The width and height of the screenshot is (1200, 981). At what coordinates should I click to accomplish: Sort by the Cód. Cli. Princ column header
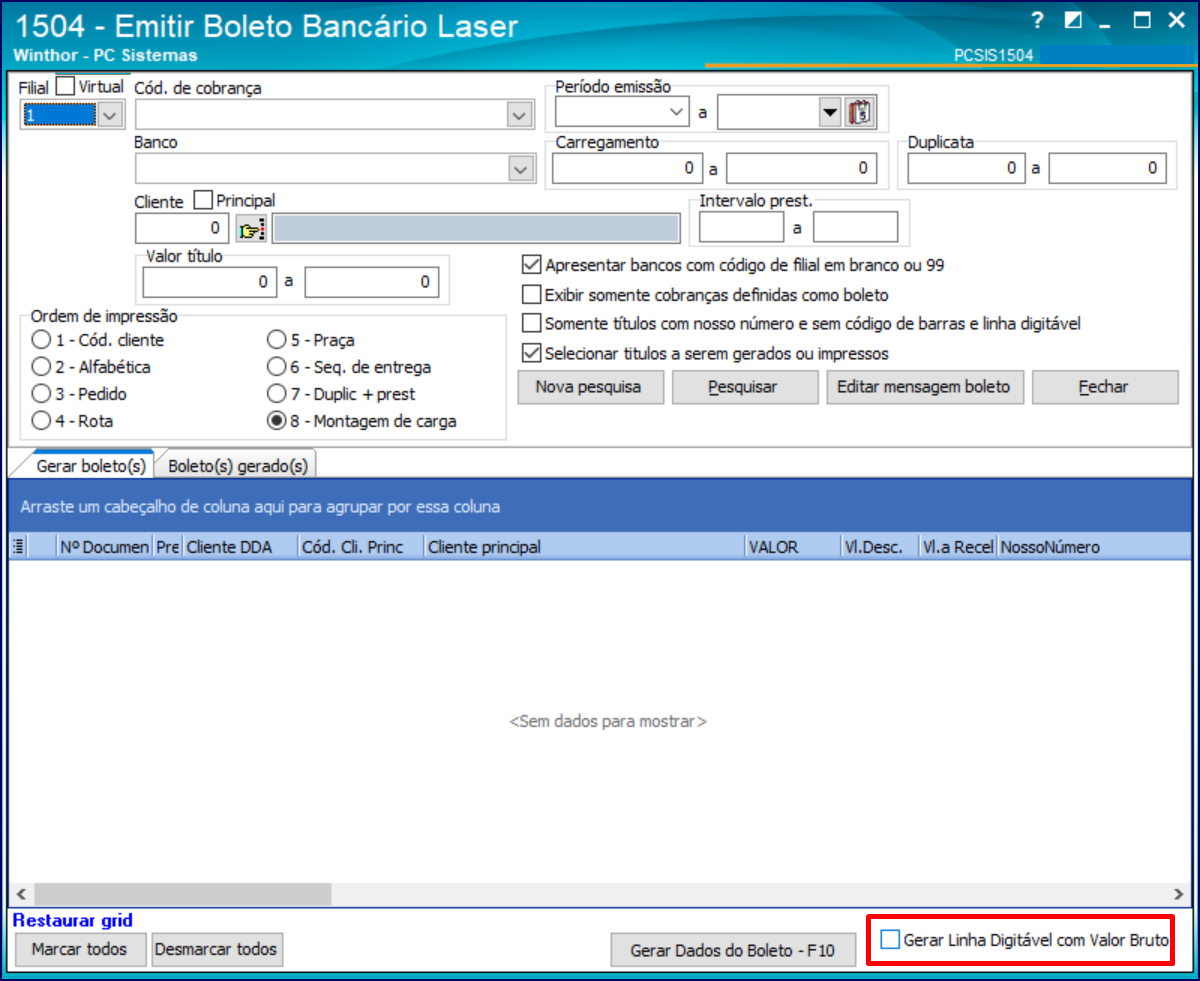tap(360, 547)
